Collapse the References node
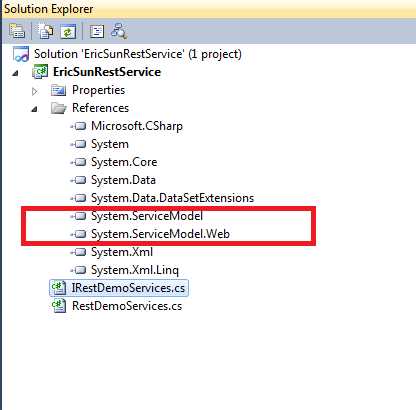The image size is (416, 410). click(34, 109)
